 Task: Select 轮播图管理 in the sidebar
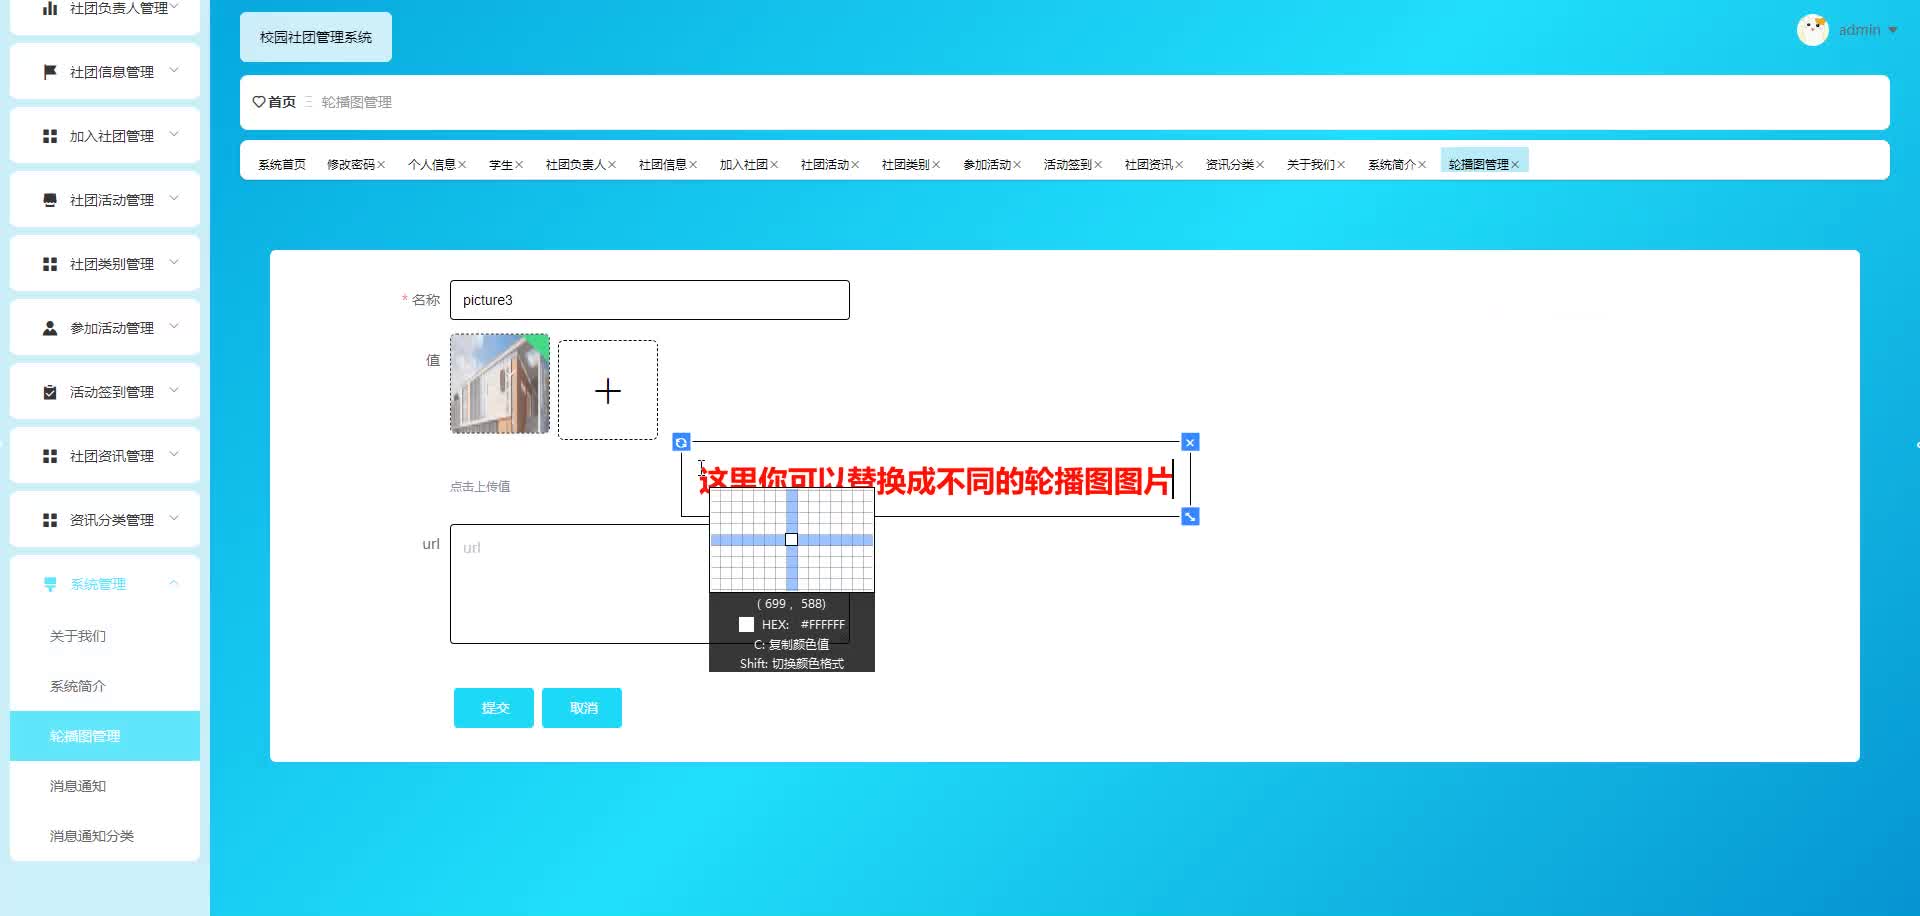point(105,736)
